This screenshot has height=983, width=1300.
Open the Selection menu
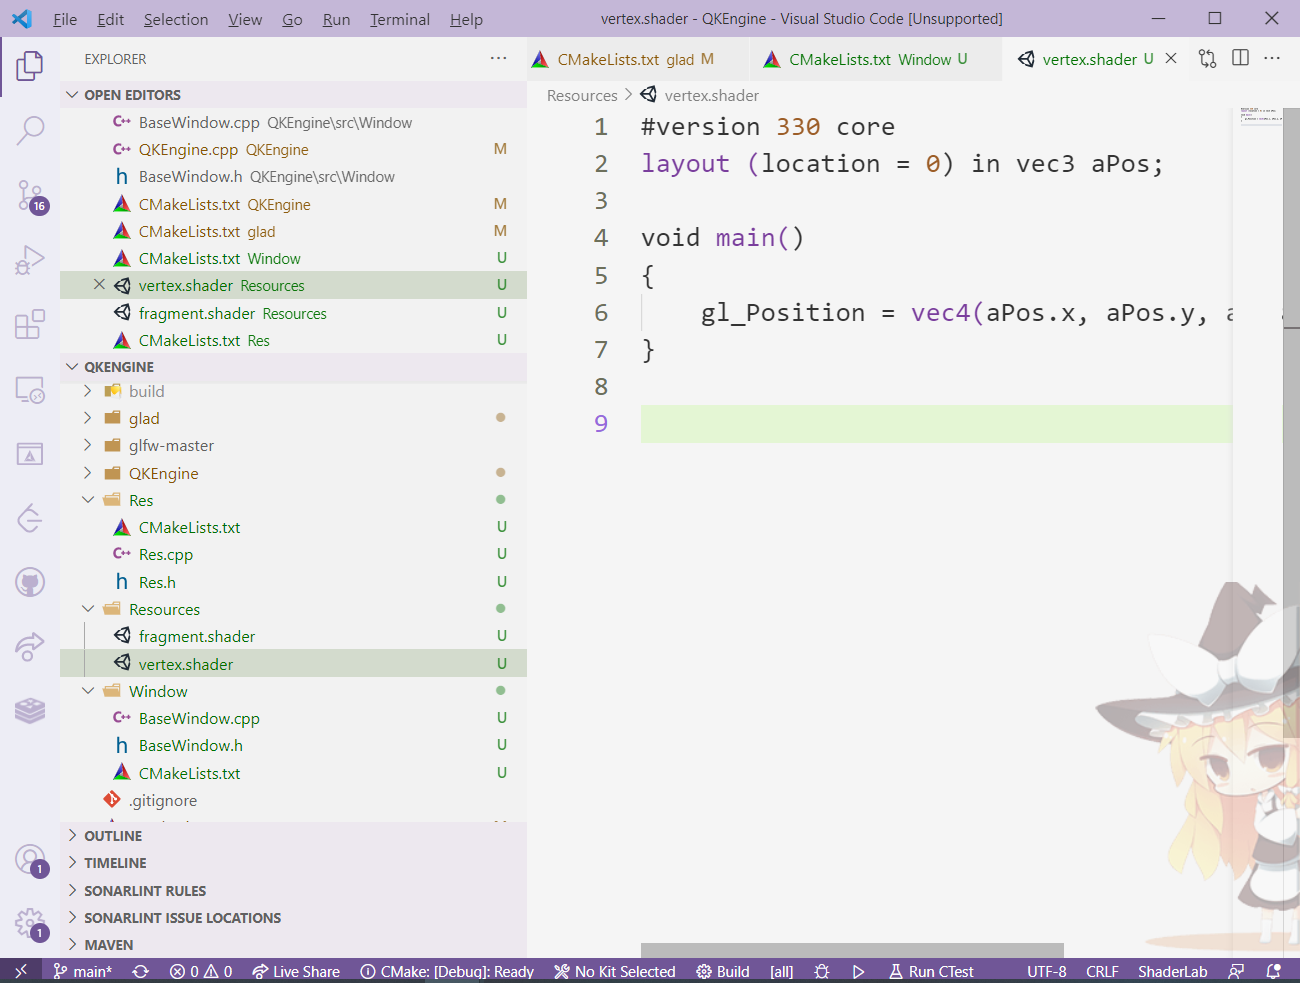point(176,19)
